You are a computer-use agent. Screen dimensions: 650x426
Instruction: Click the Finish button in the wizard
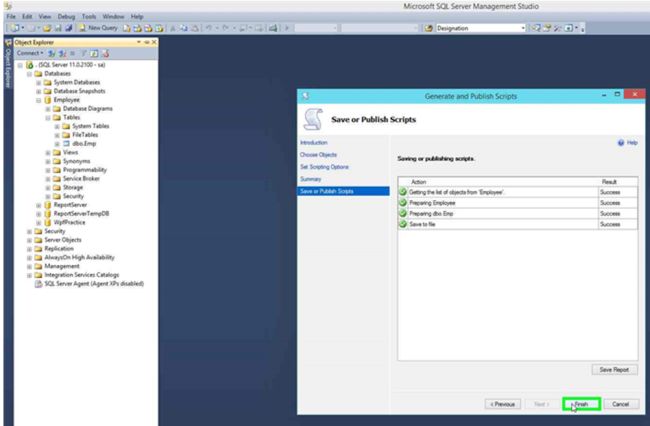point(582,404)
